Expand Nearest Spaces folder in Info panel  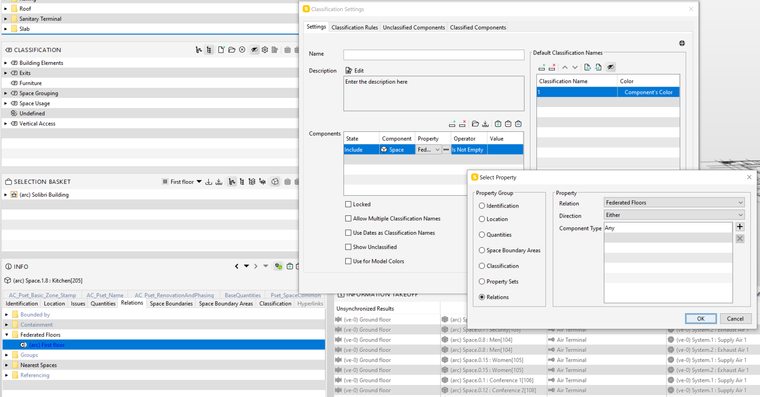point(7,365)
